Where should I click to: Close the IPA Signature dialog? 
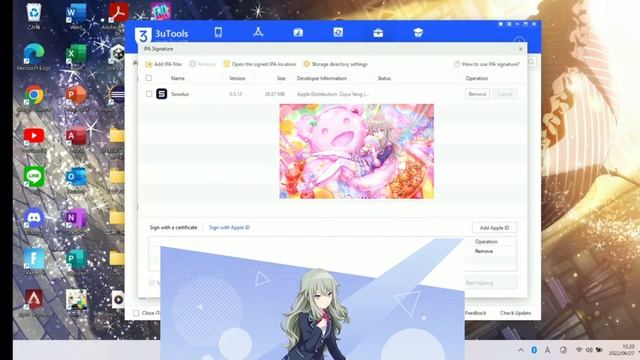click(520, 49)
